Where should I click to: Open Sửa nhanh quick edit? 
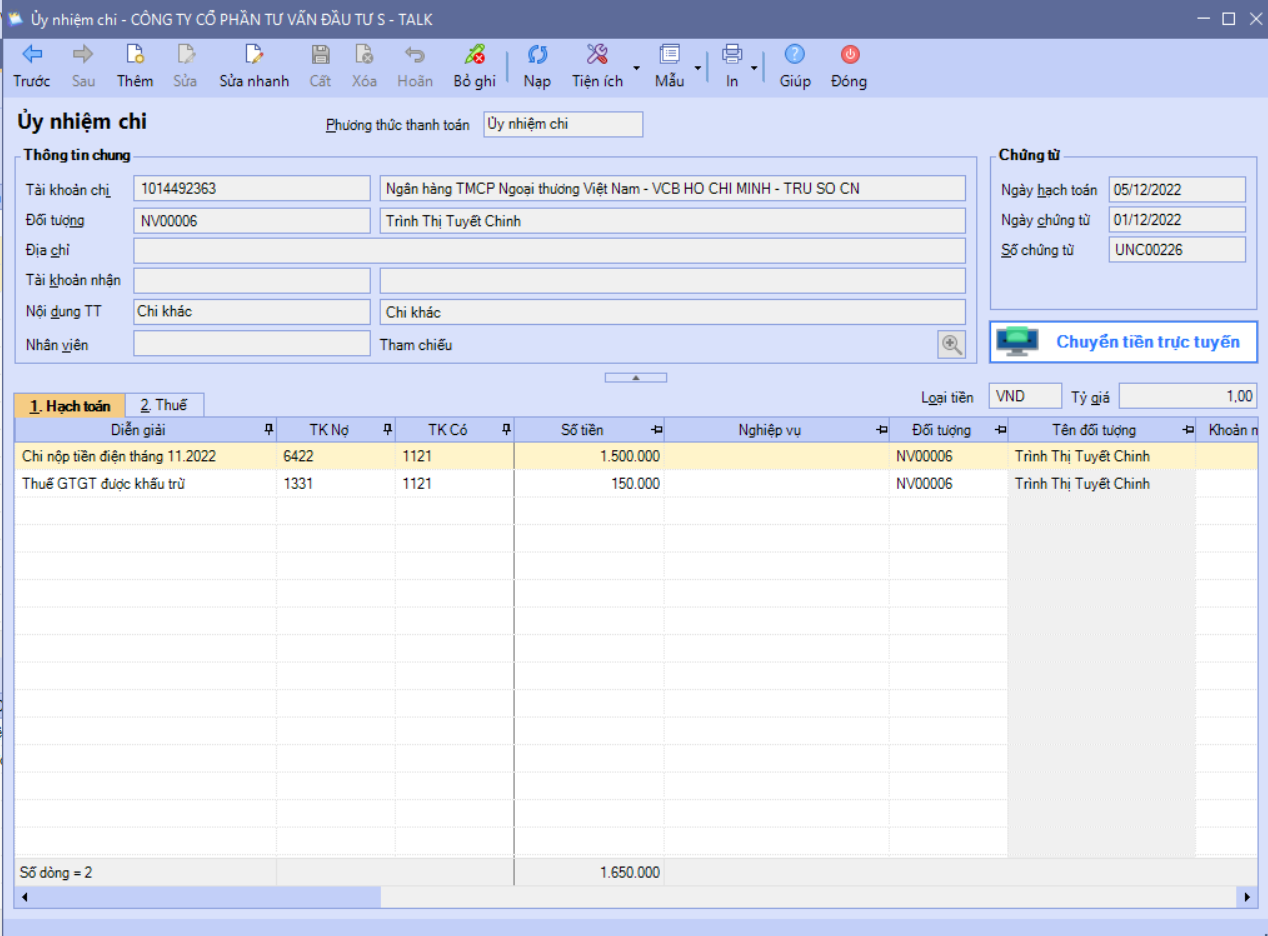pyautogui.click(x=254, y=66)
